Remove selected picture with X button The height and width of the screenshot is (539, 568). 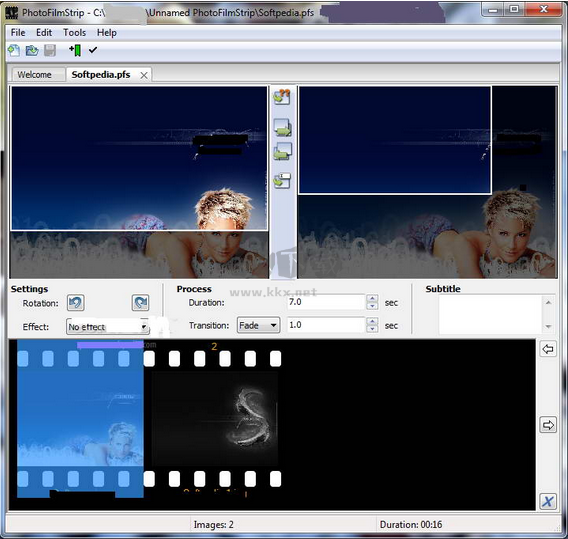pyautogui.click(x=548, y=502)
